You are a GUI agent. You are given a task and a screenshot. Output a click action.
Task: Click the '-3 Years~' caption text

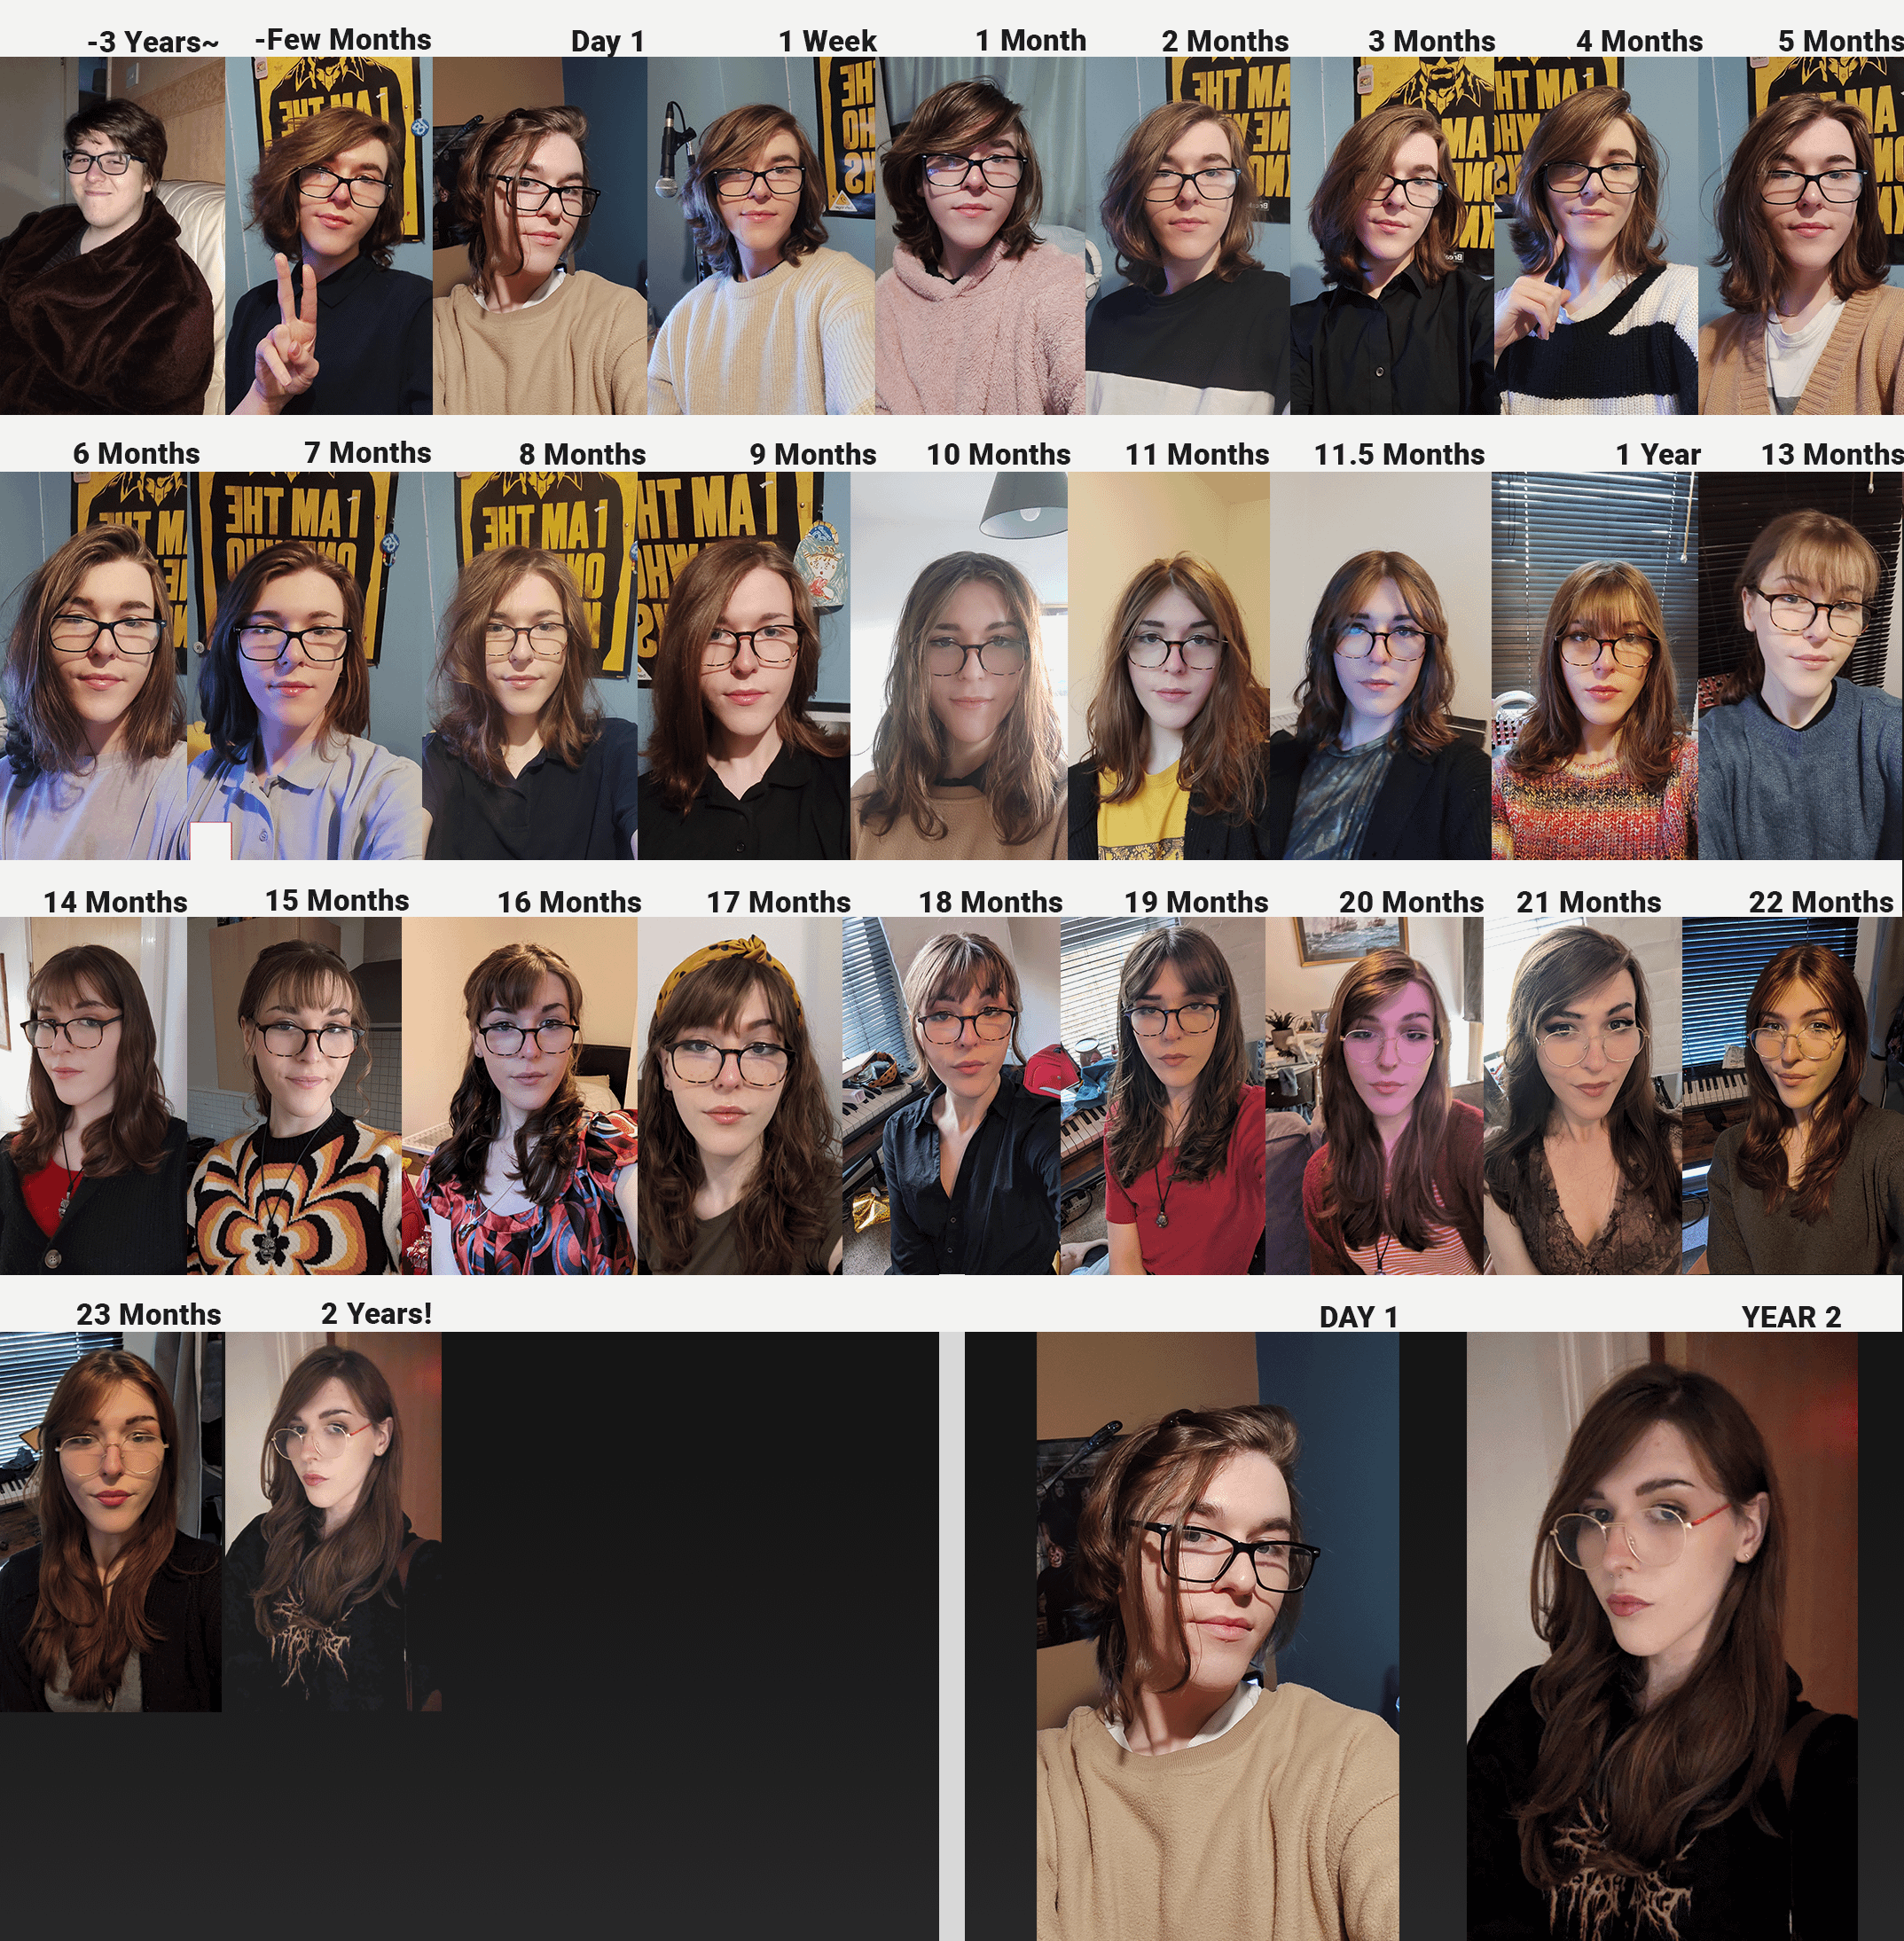click(x=153, y=42)
